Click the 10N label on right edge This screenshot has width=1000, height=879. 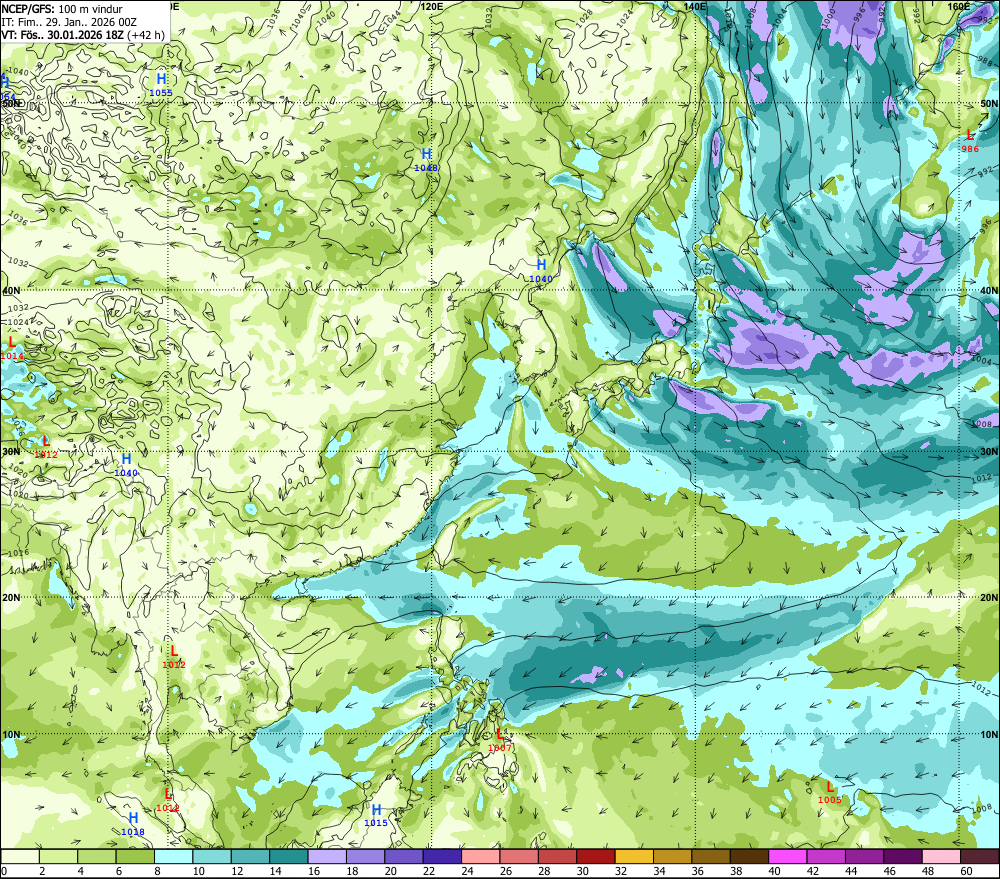989,734
